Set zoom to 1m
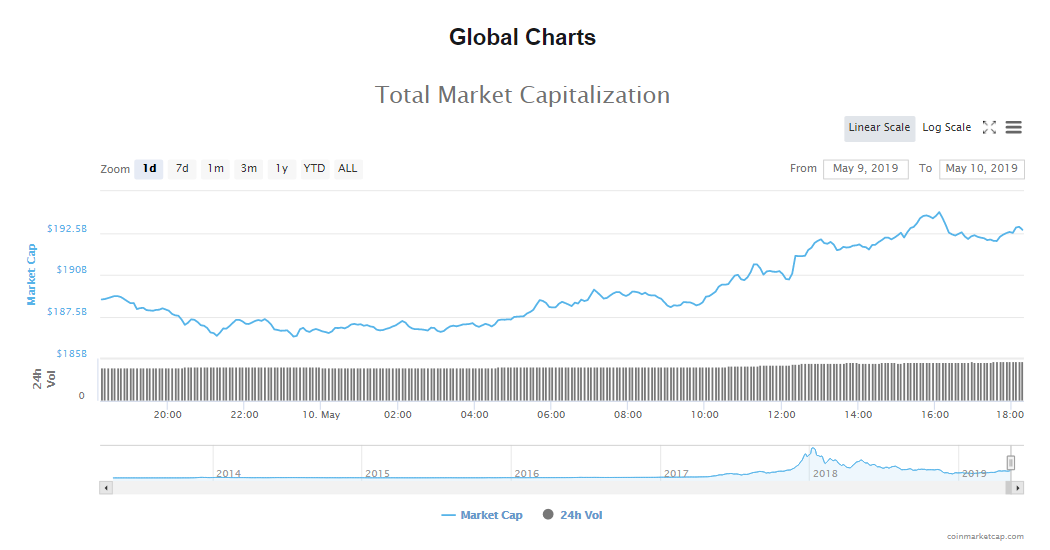 coord(215,169)
